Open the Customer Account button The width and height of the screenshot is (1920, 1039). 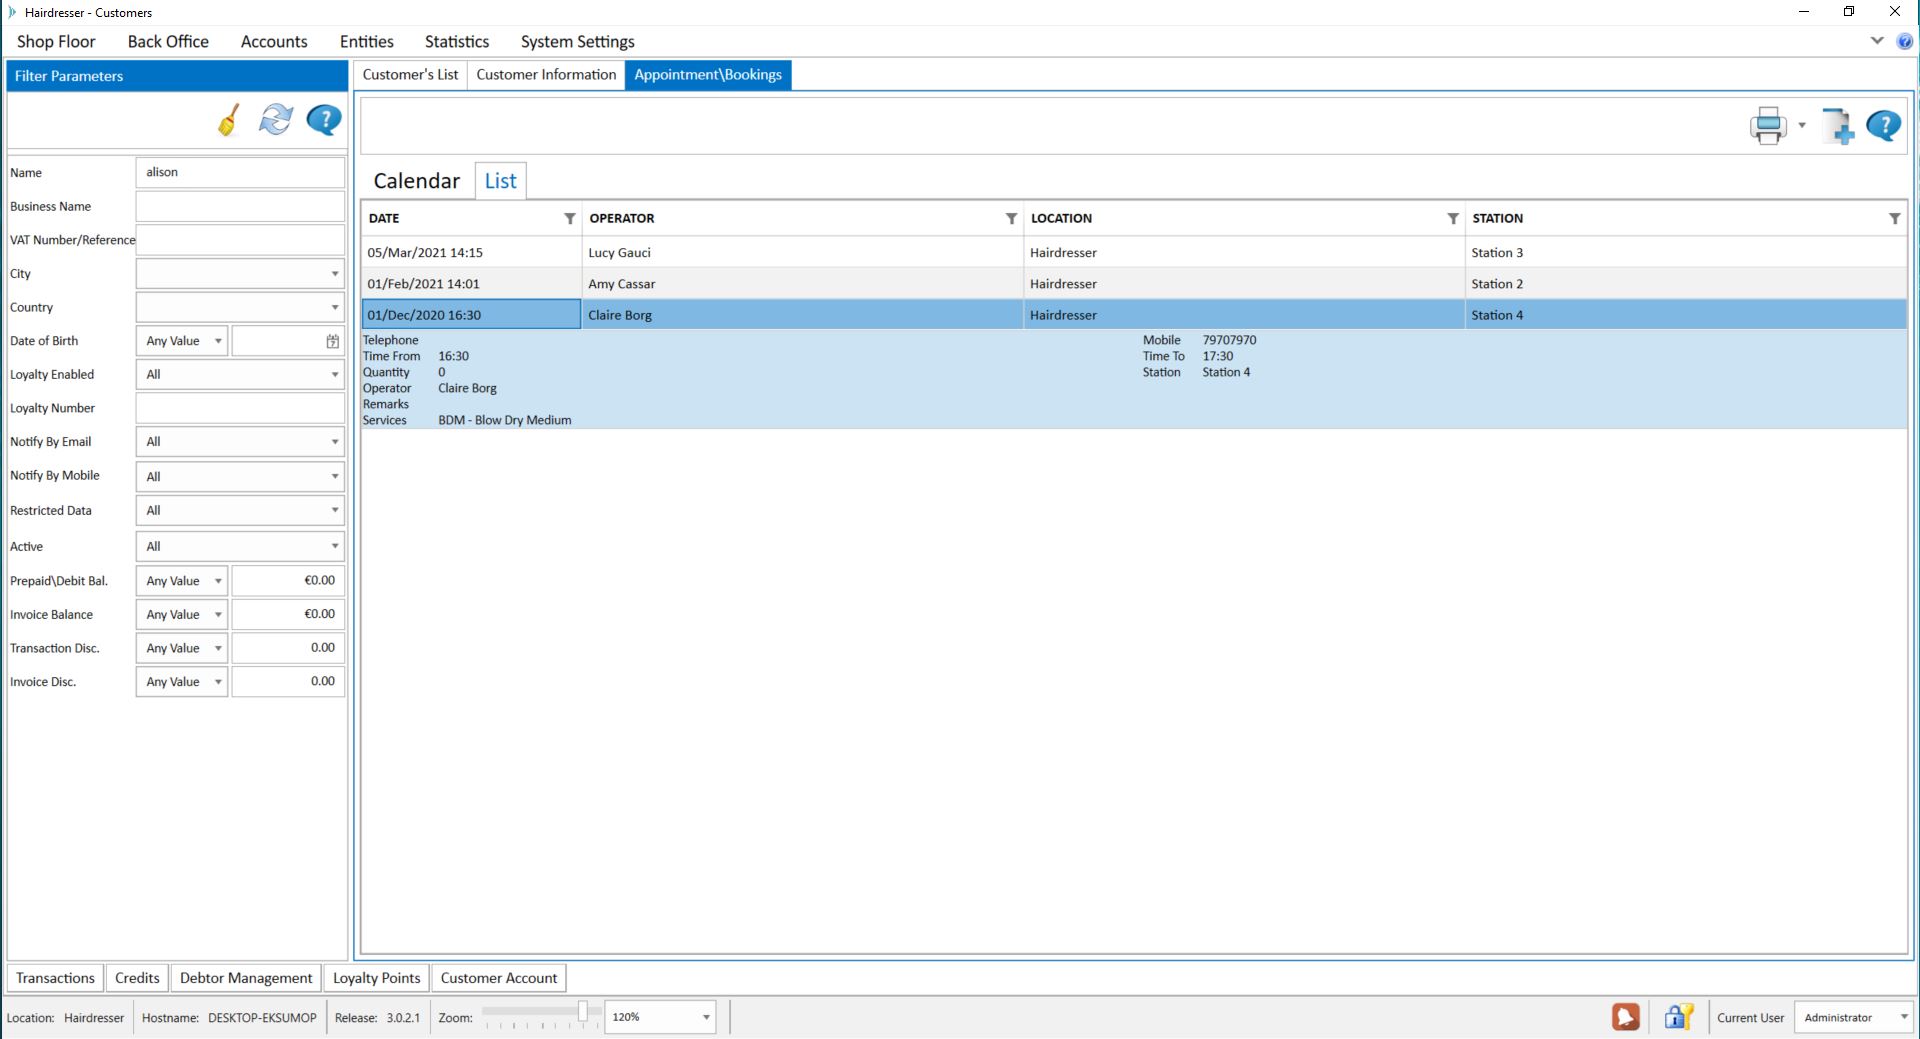[x=499, y=978]
